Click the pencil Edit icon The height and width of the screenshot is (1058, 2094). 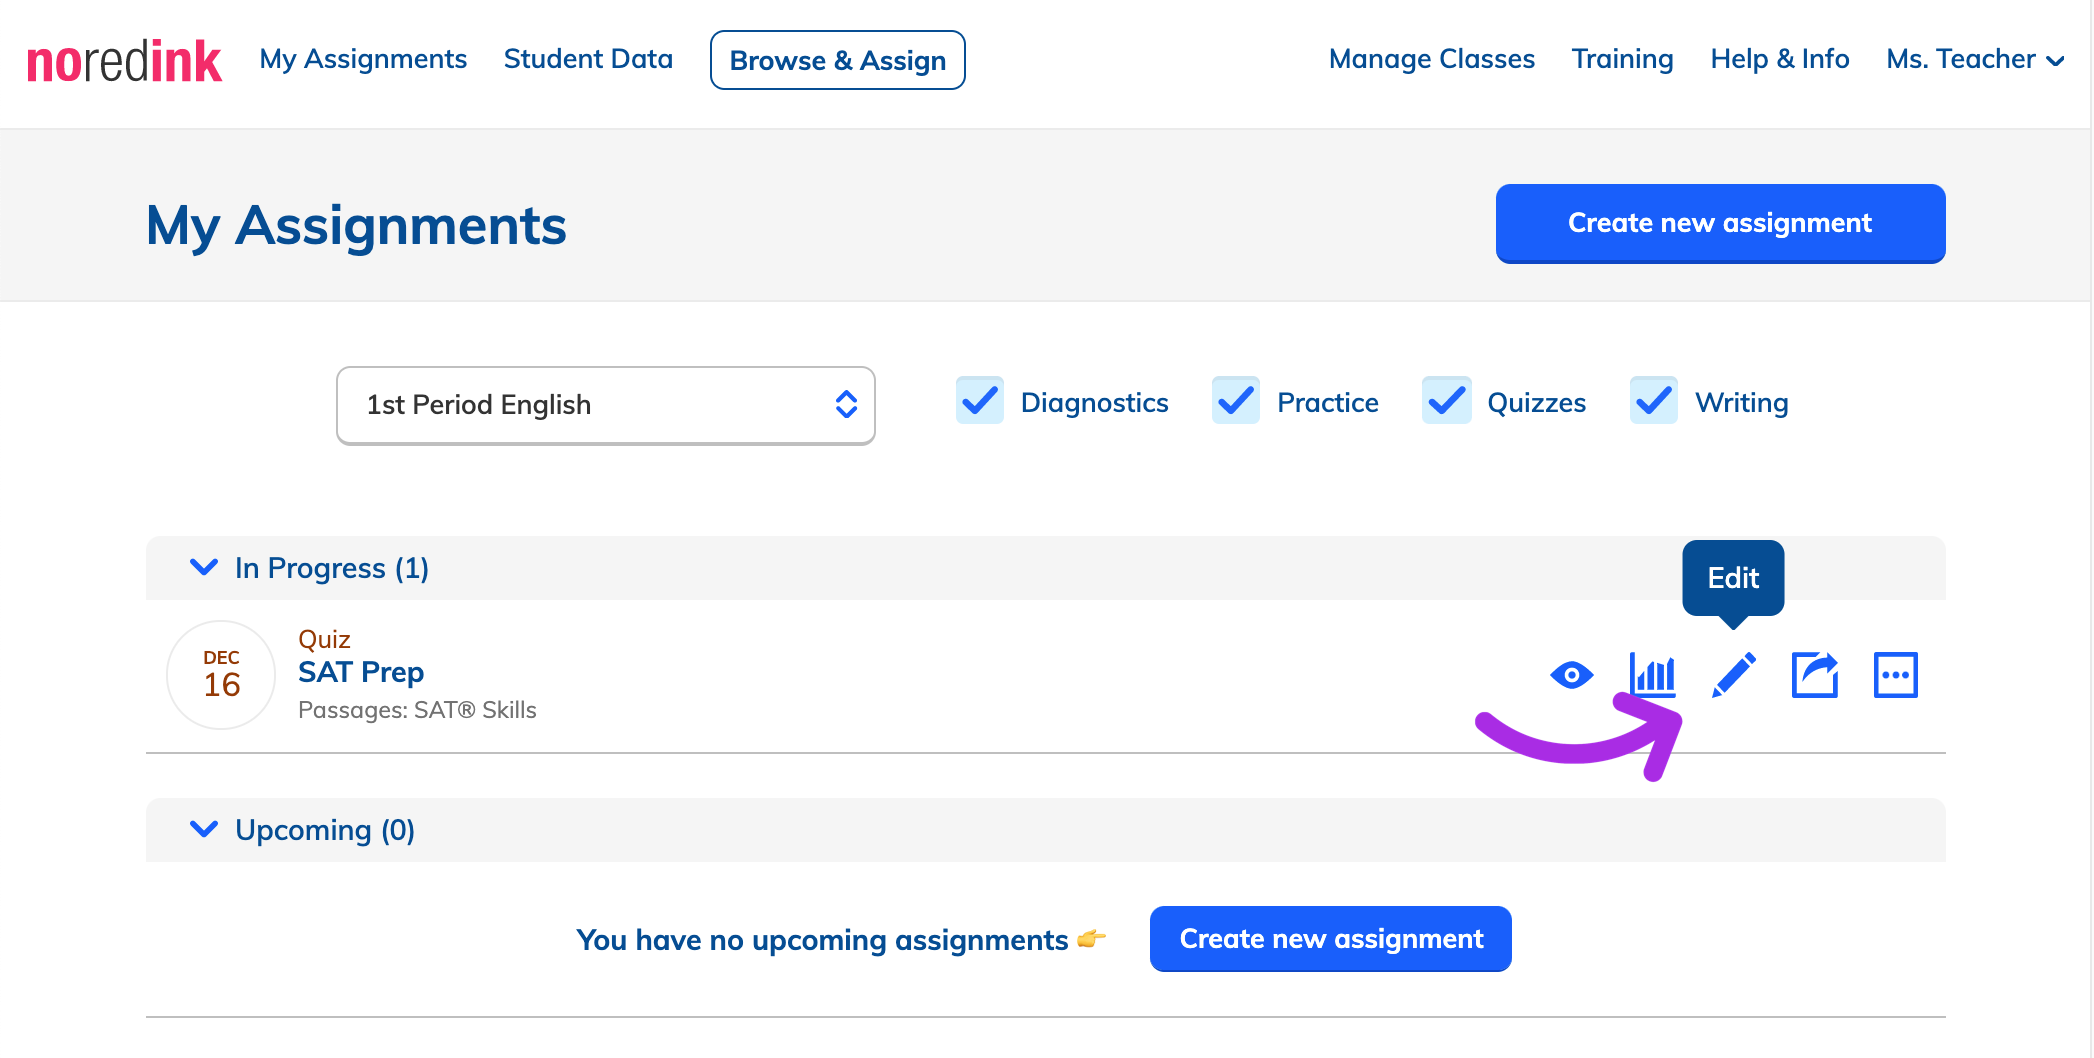click(x=1734, y=675)
